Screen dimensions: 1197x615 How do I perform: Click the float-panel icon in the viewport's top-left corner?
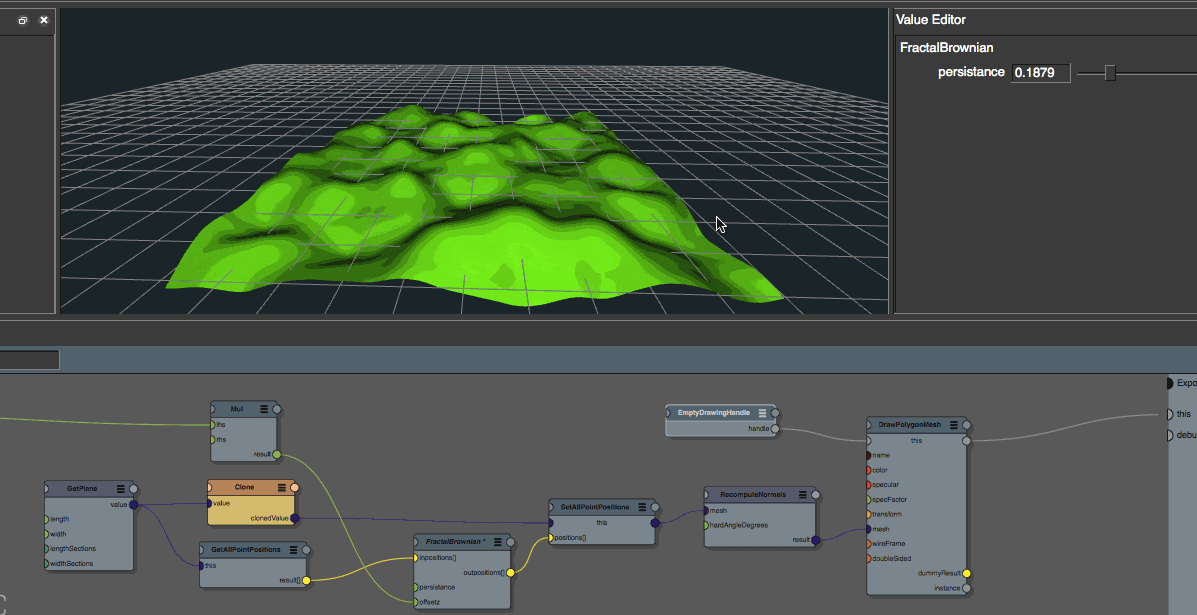click(23, 21)
